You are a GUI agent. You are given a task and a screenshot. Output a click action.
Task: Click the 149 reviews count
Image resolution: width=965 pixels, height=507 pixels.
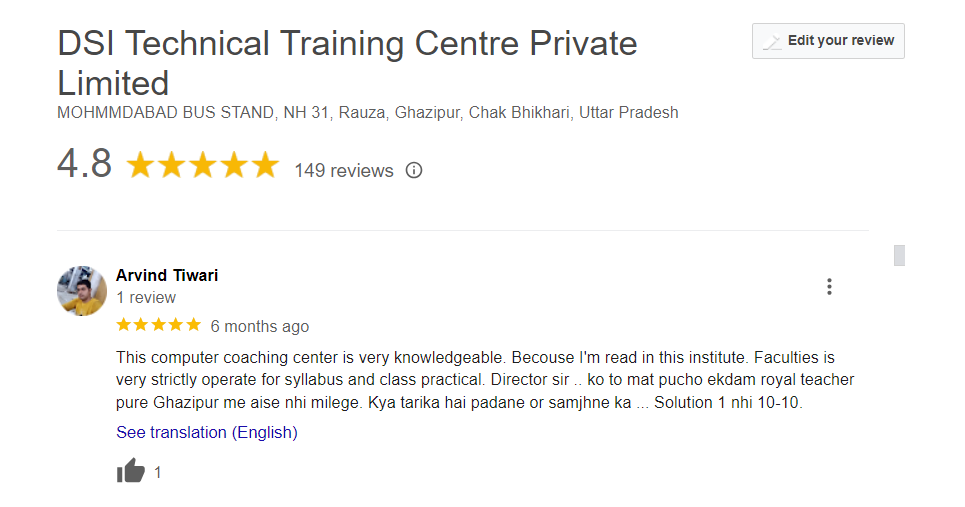click(344, 171)
